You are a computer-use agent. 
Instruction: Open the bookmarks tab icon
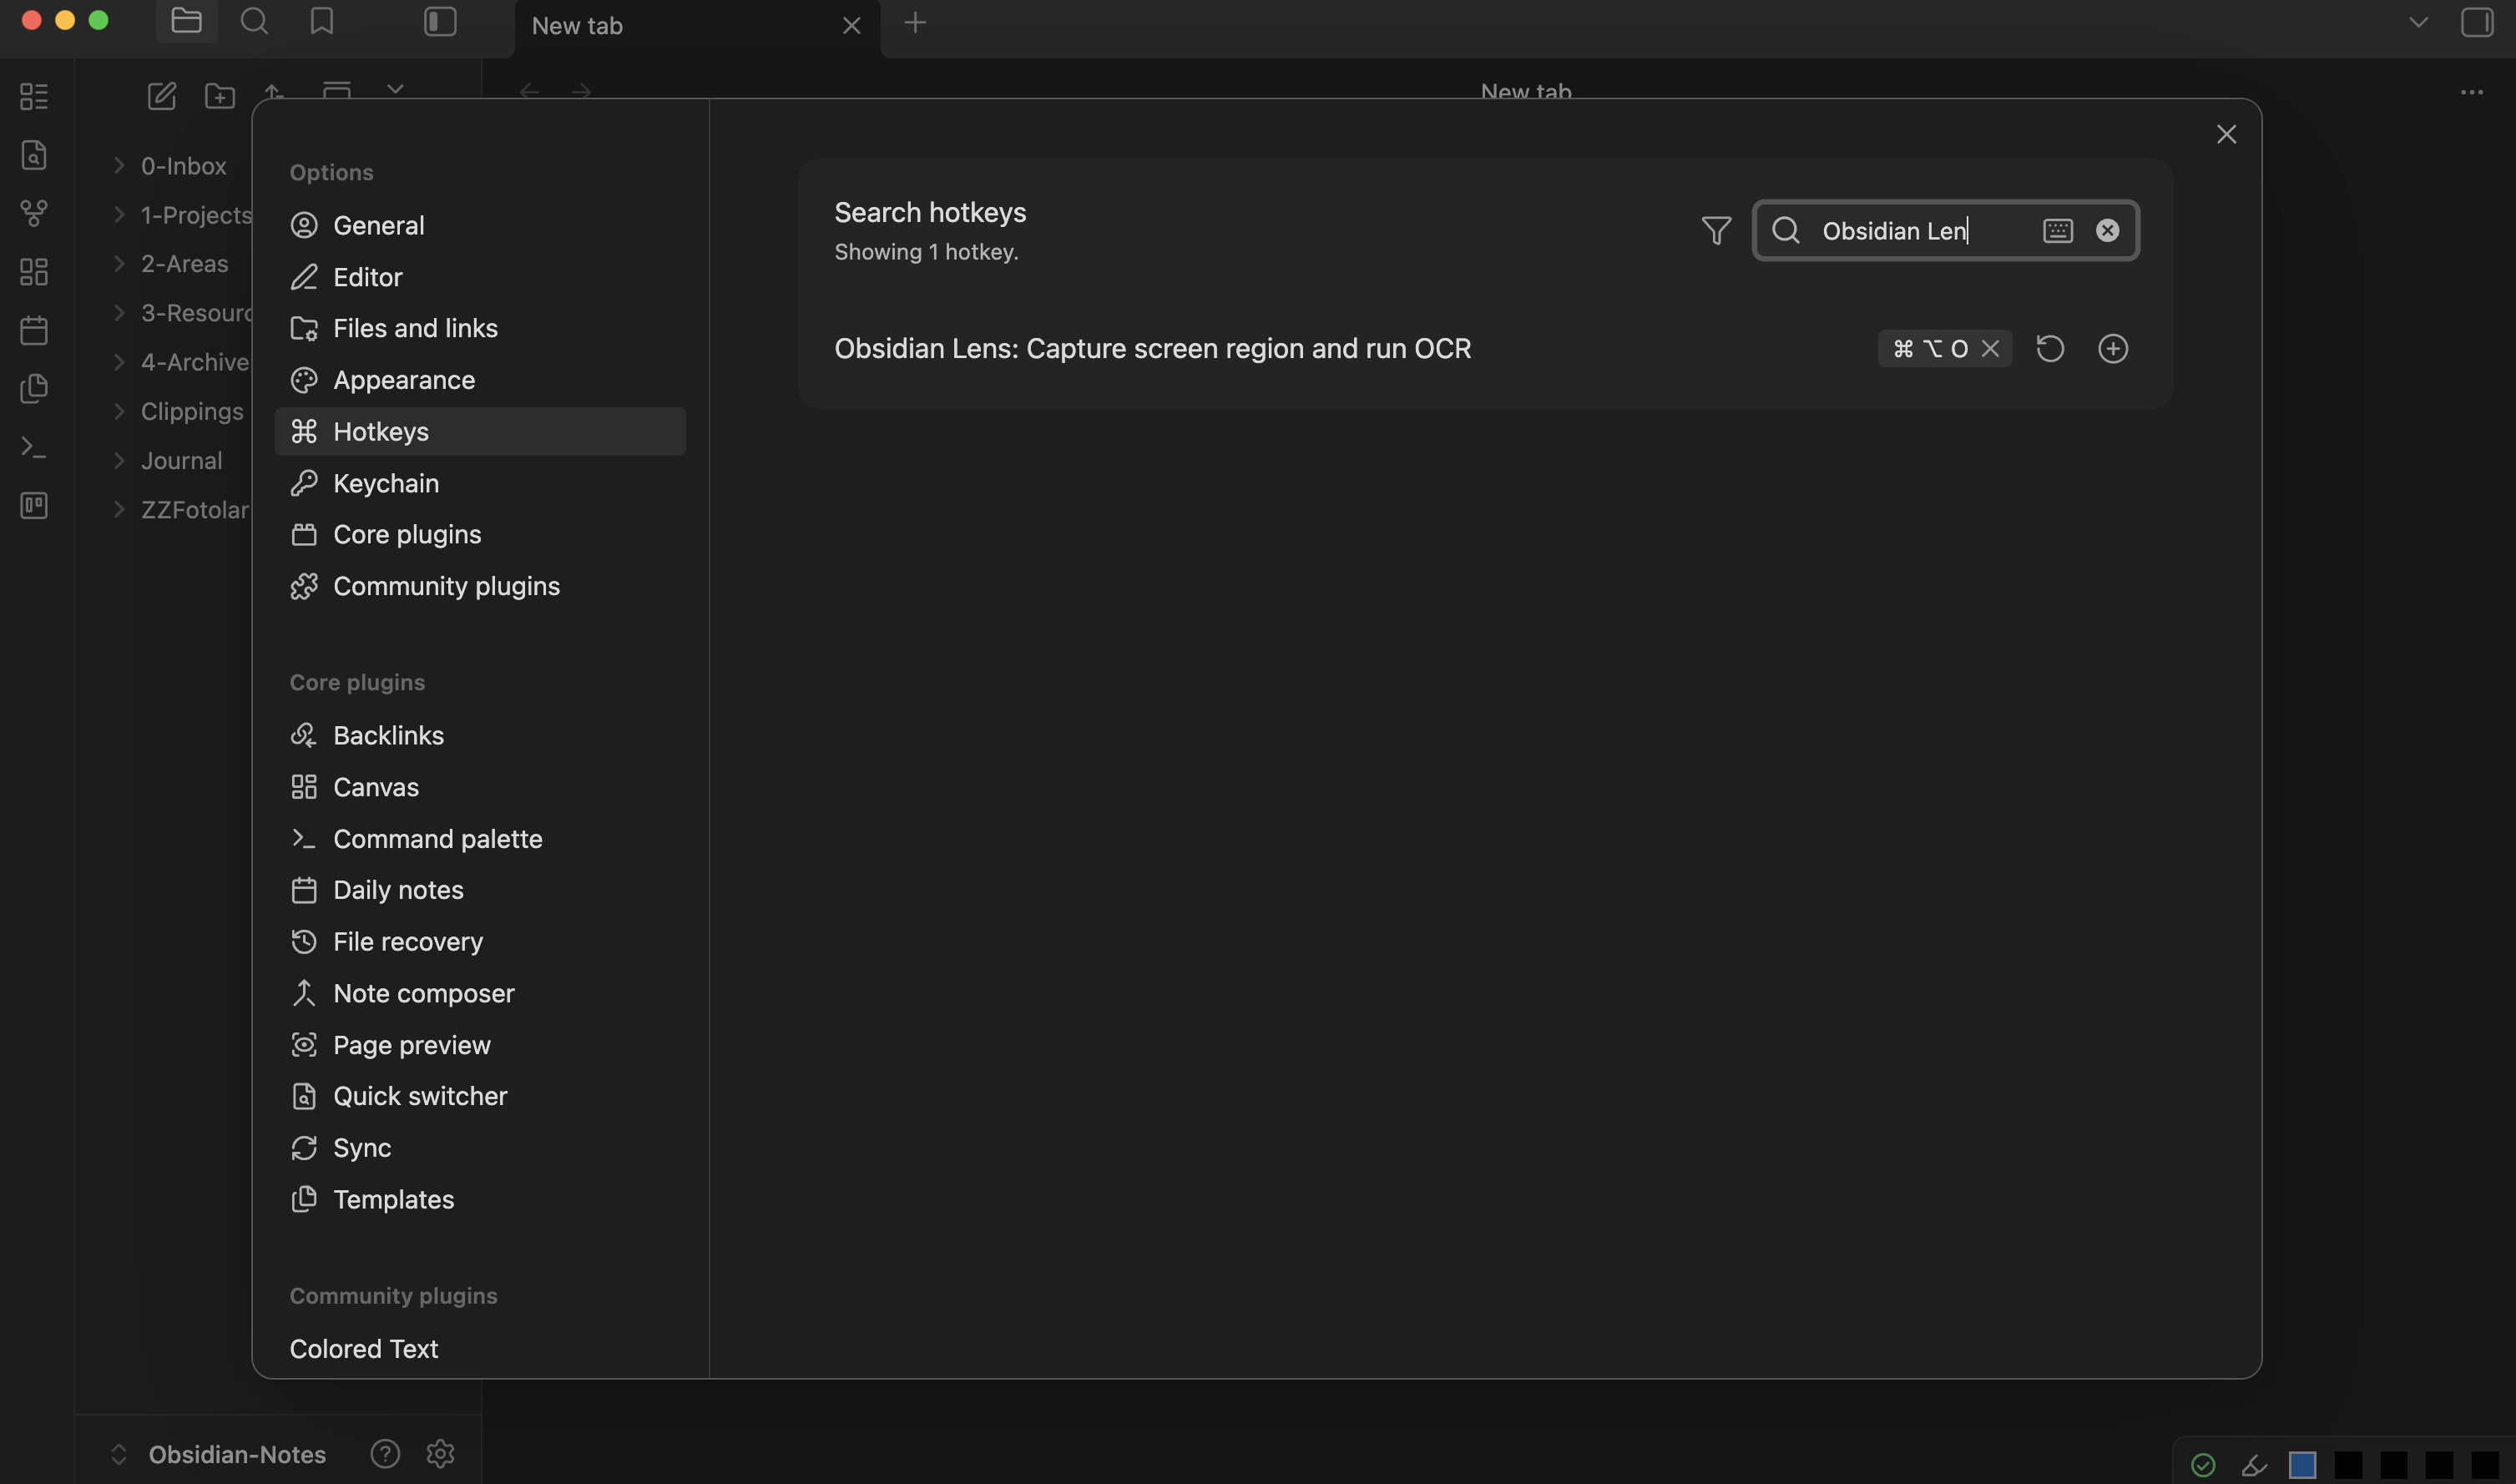(x=322, y=21)
